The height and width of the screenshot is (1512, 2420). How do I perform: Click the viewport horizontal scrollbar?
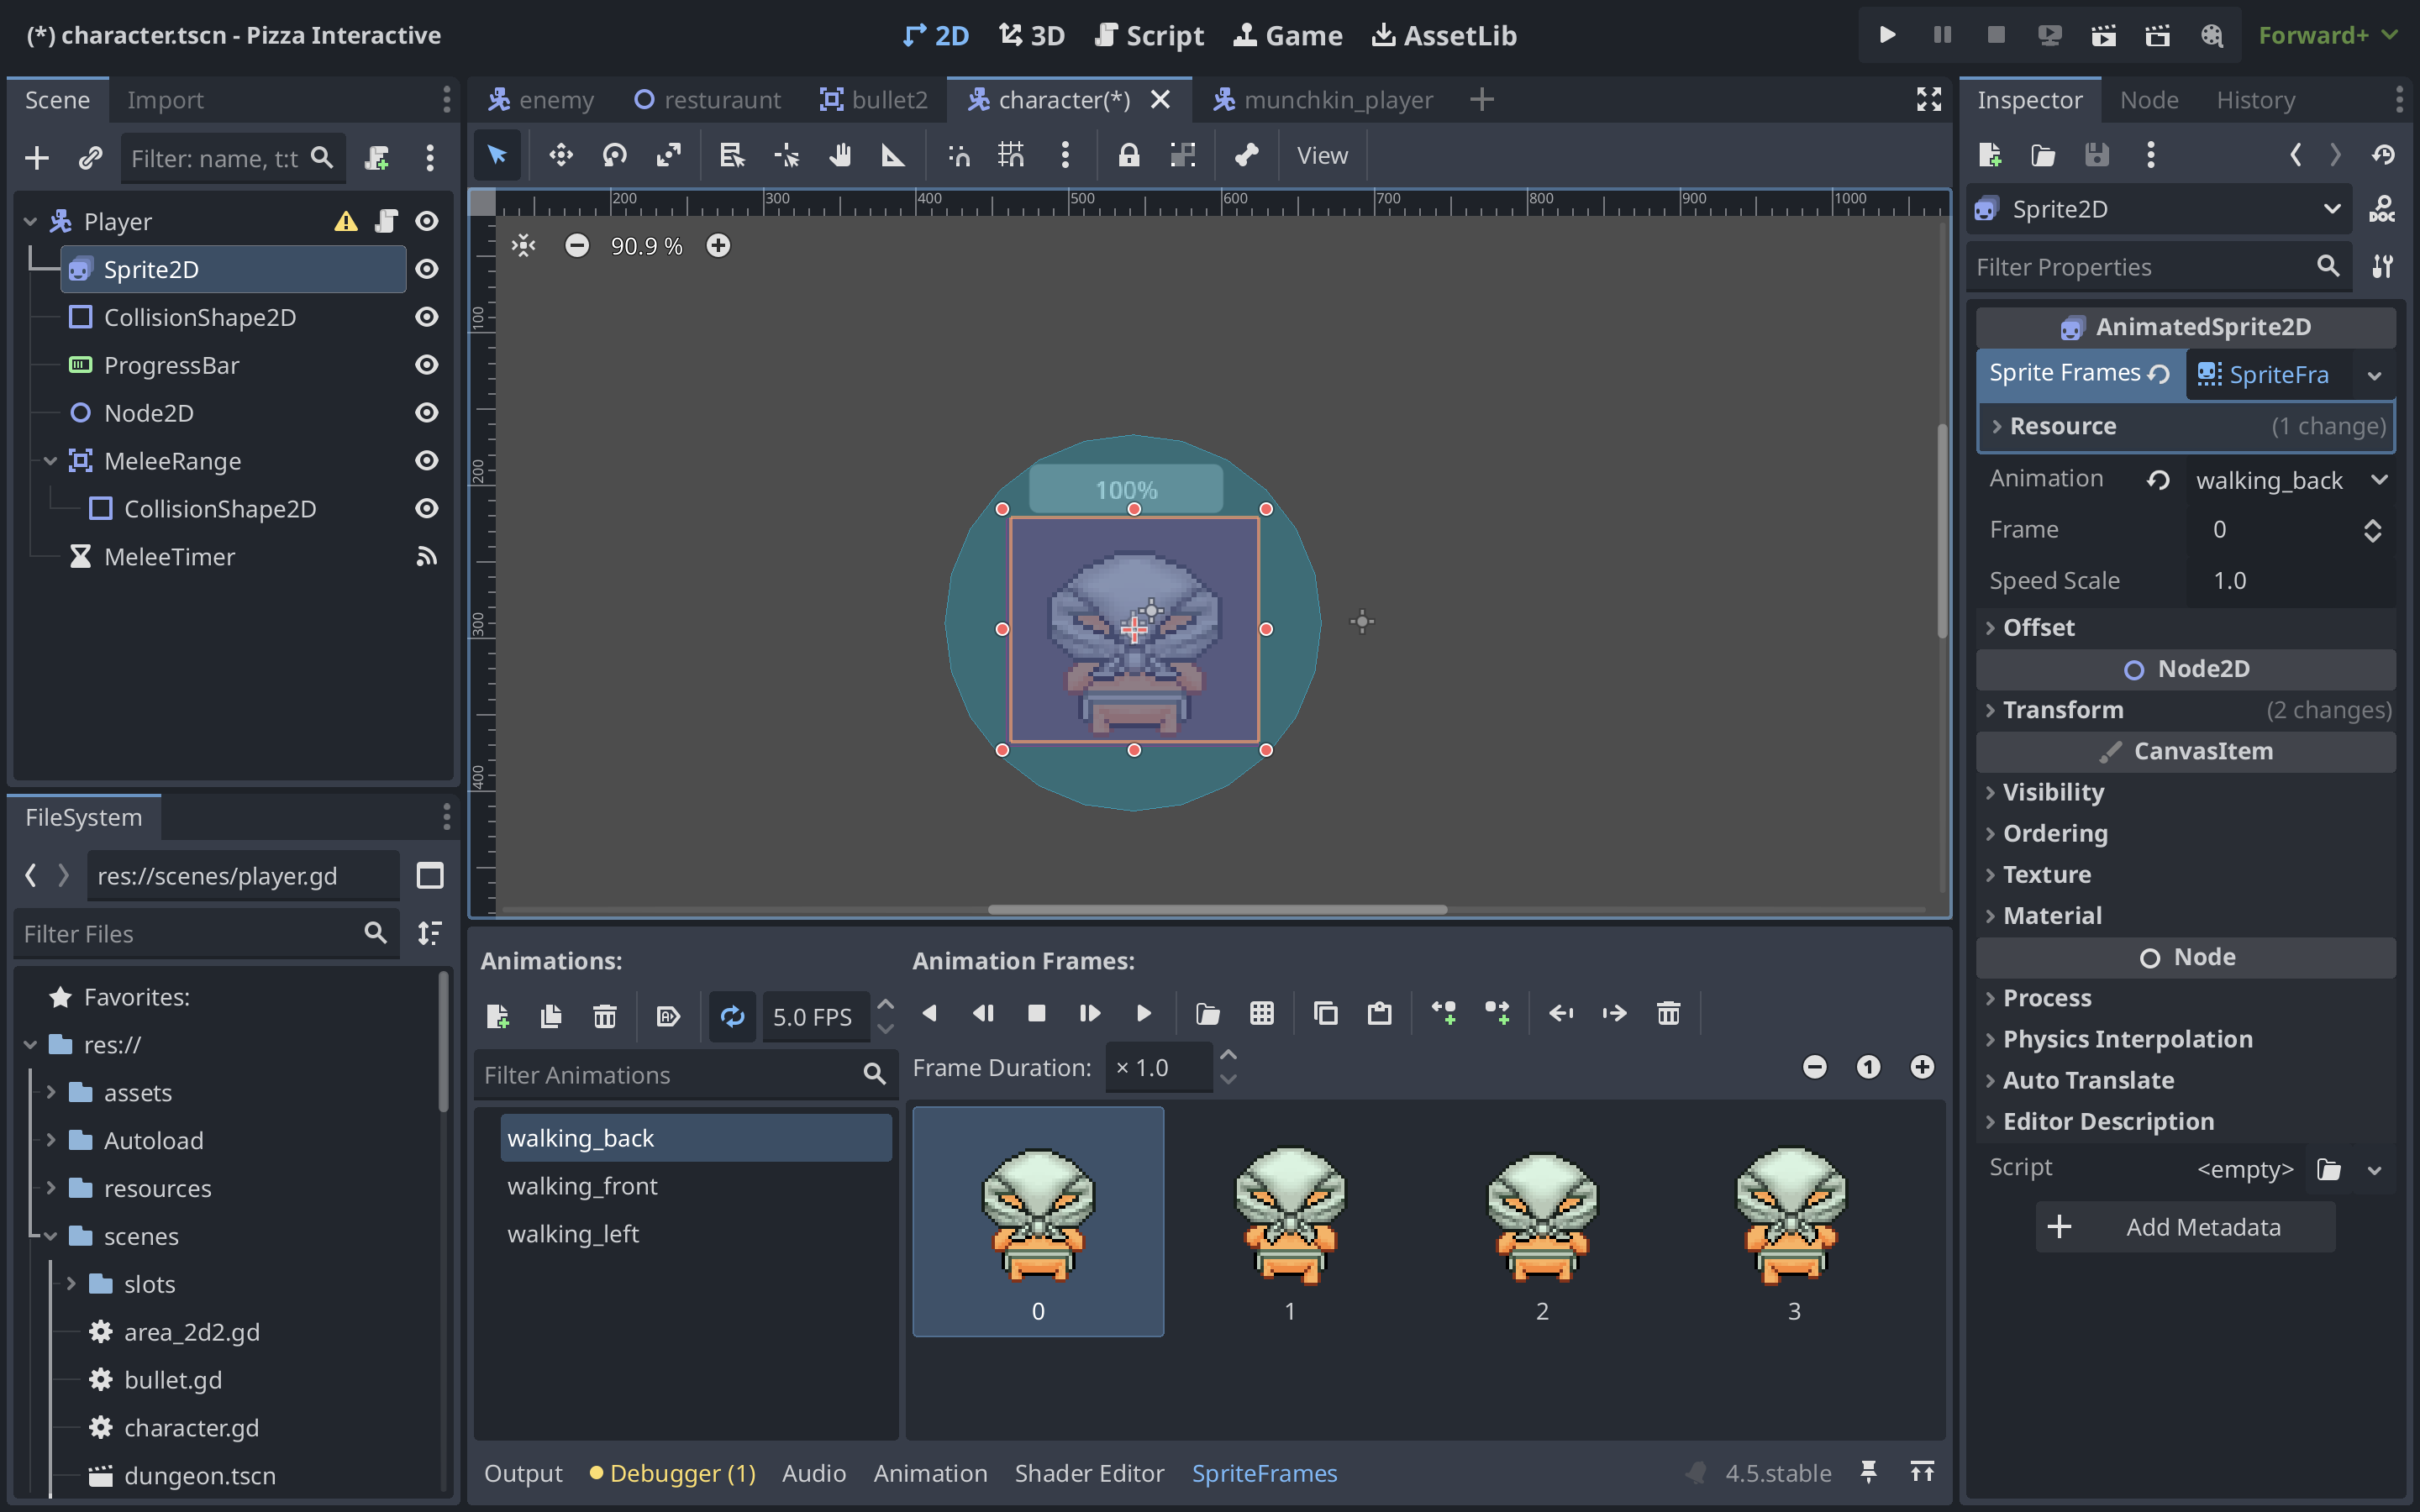click(1217, 909)
